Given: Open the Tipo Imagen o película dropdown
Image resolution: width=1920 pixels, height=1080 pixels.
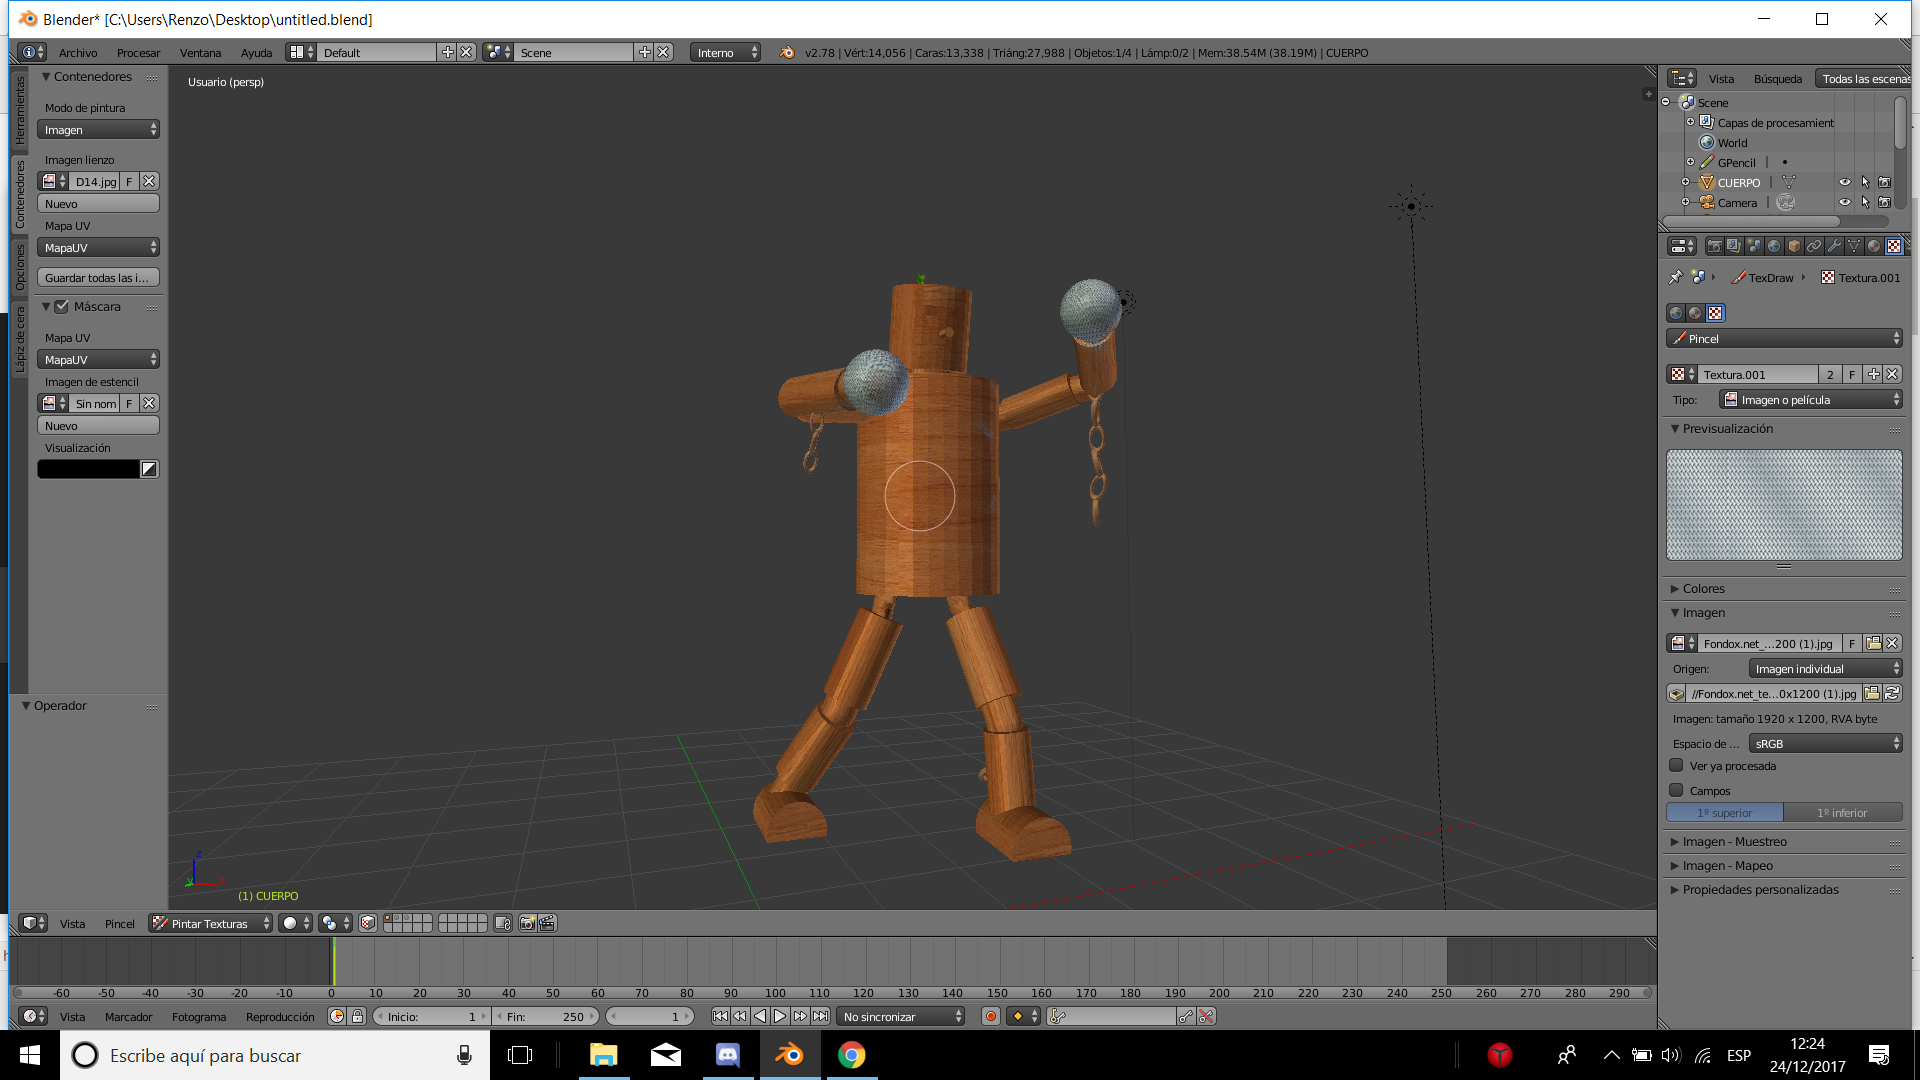Looking at the screenshot, I should coord(1811,400).
